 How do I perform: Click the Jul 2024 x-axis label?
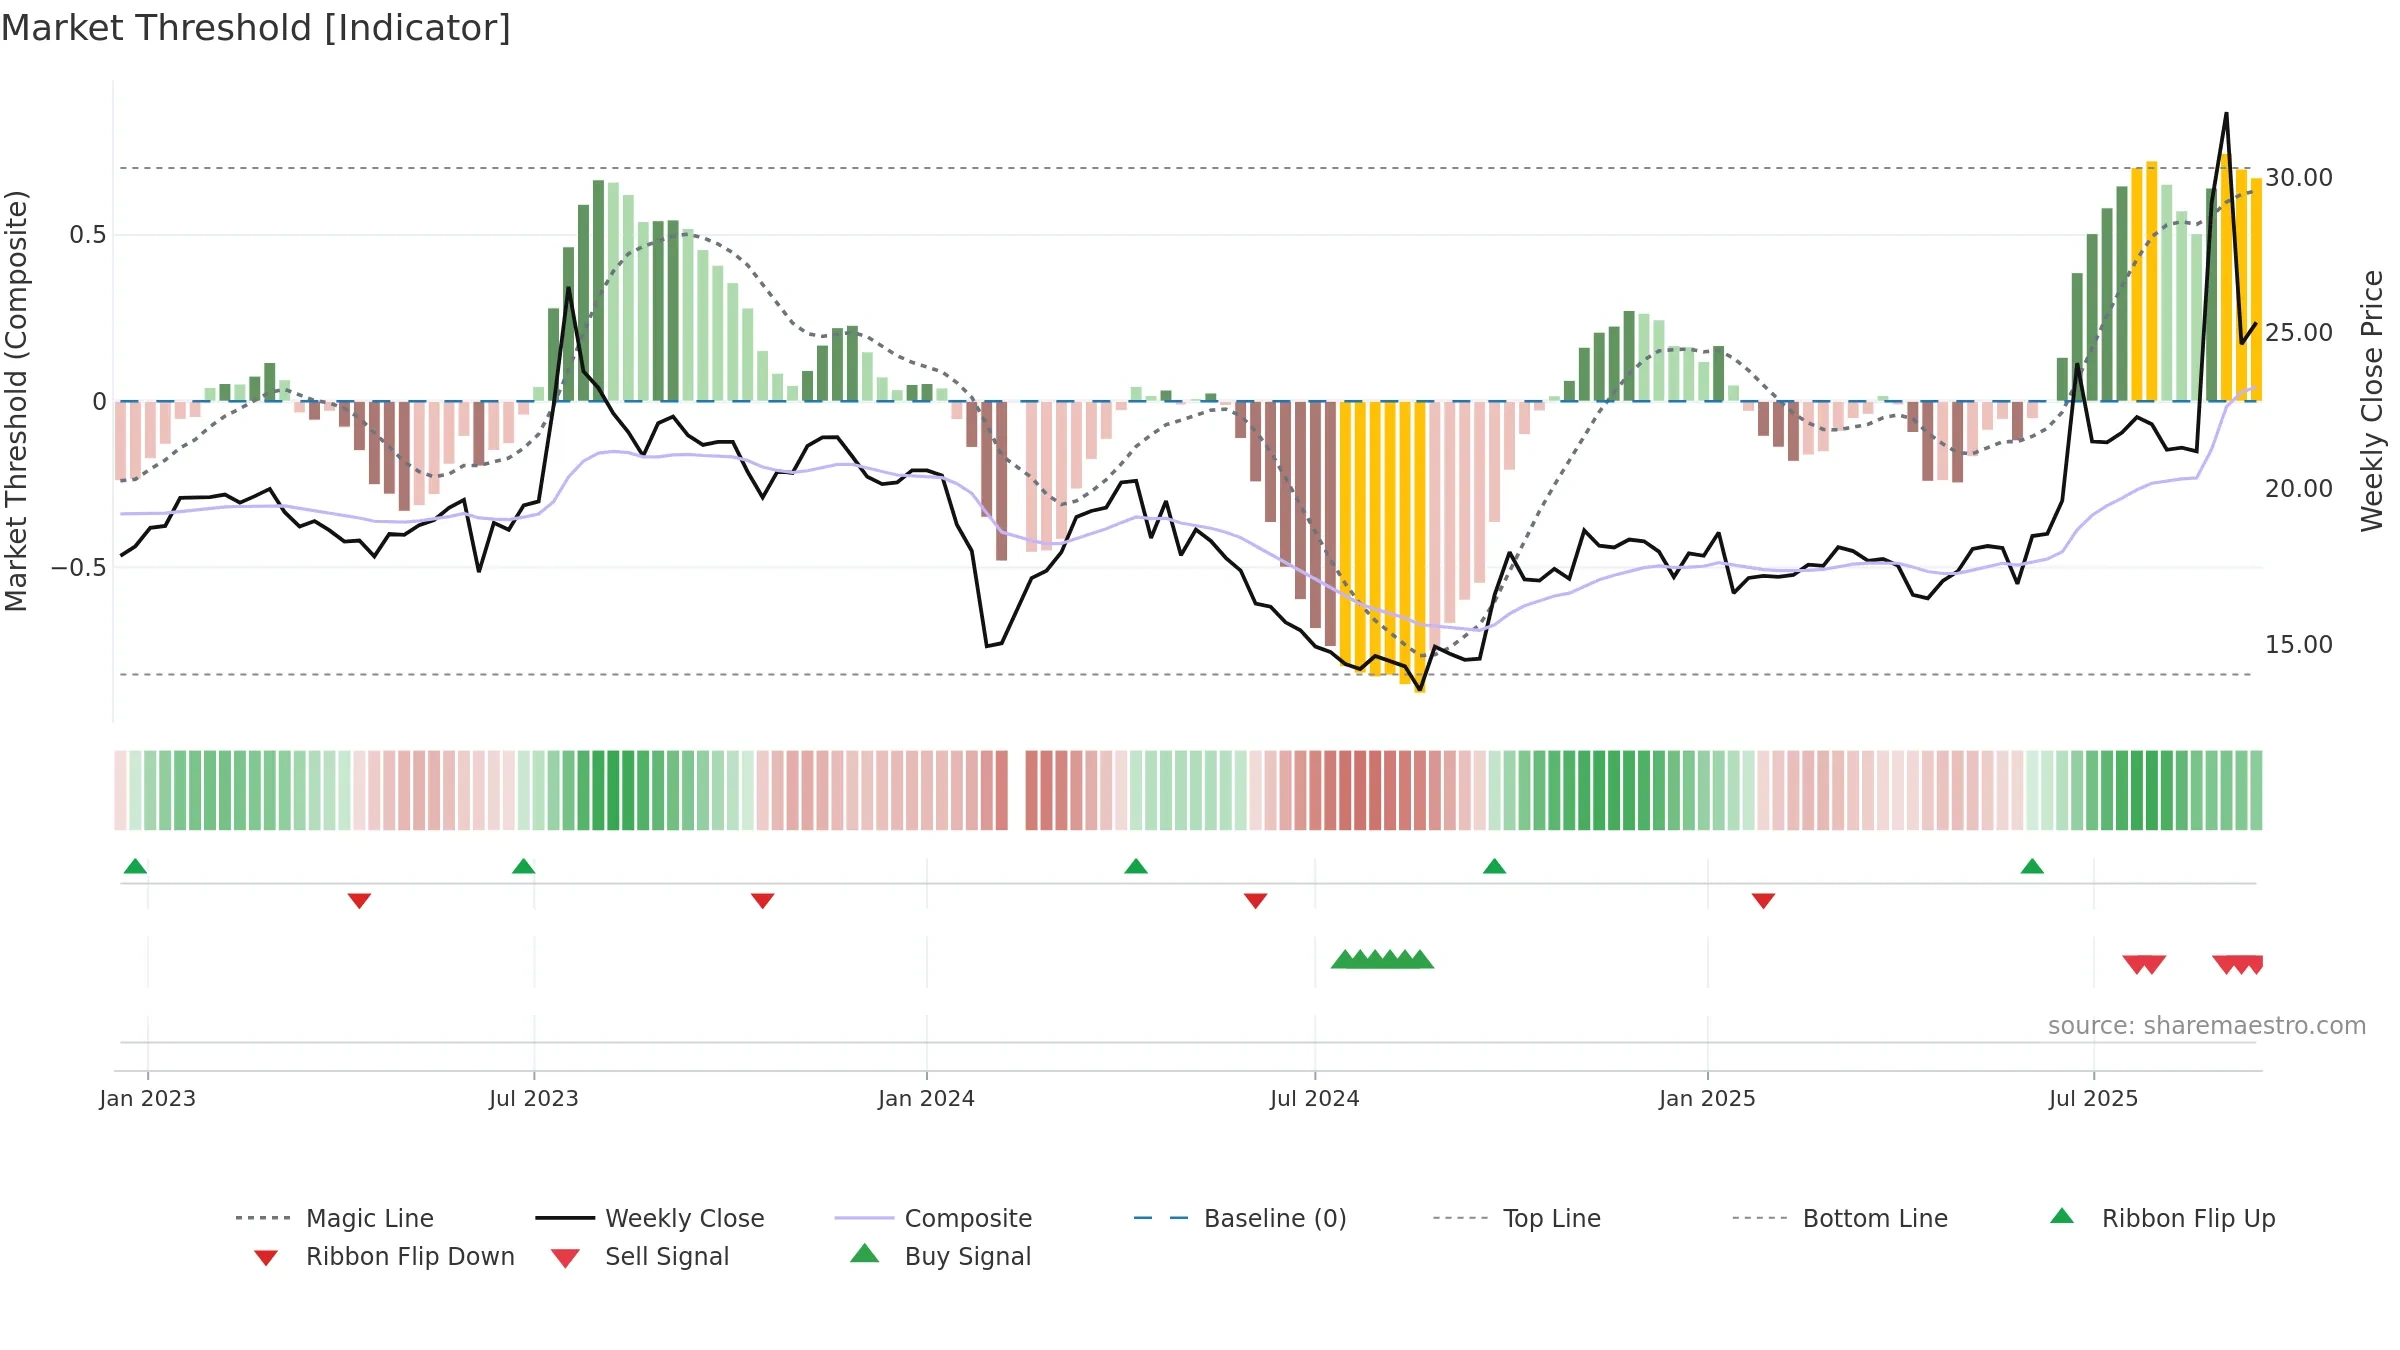pos(1315,1099)
